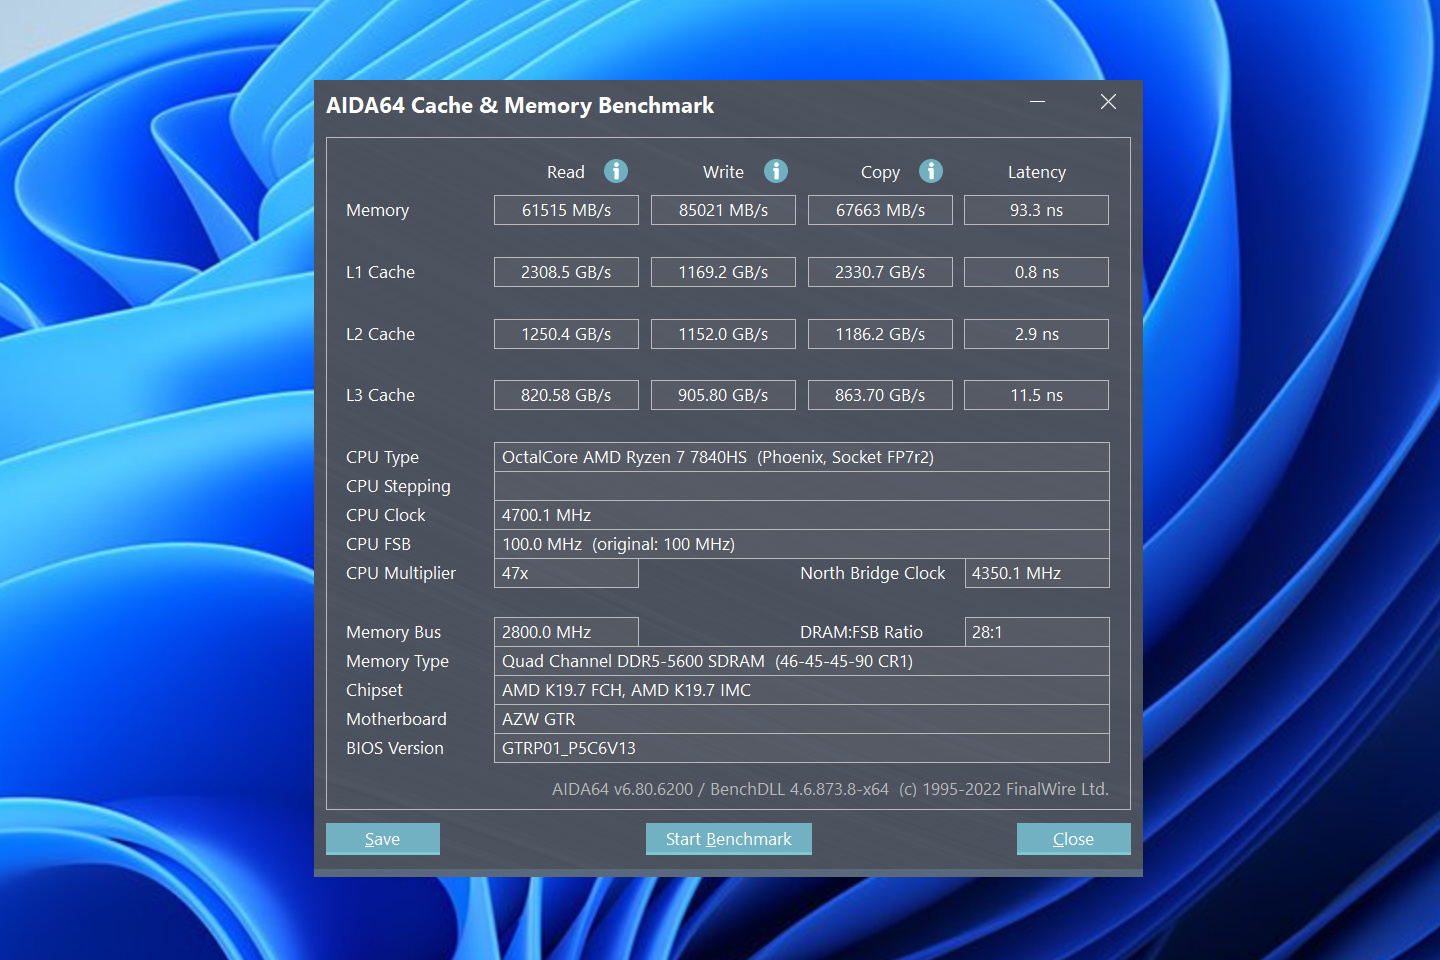Image resolution: width=1440 pixels, height=960 pixels.
Task: Click the L2 Cache row label
Action: pyautogui.click(x=380, y=334)
